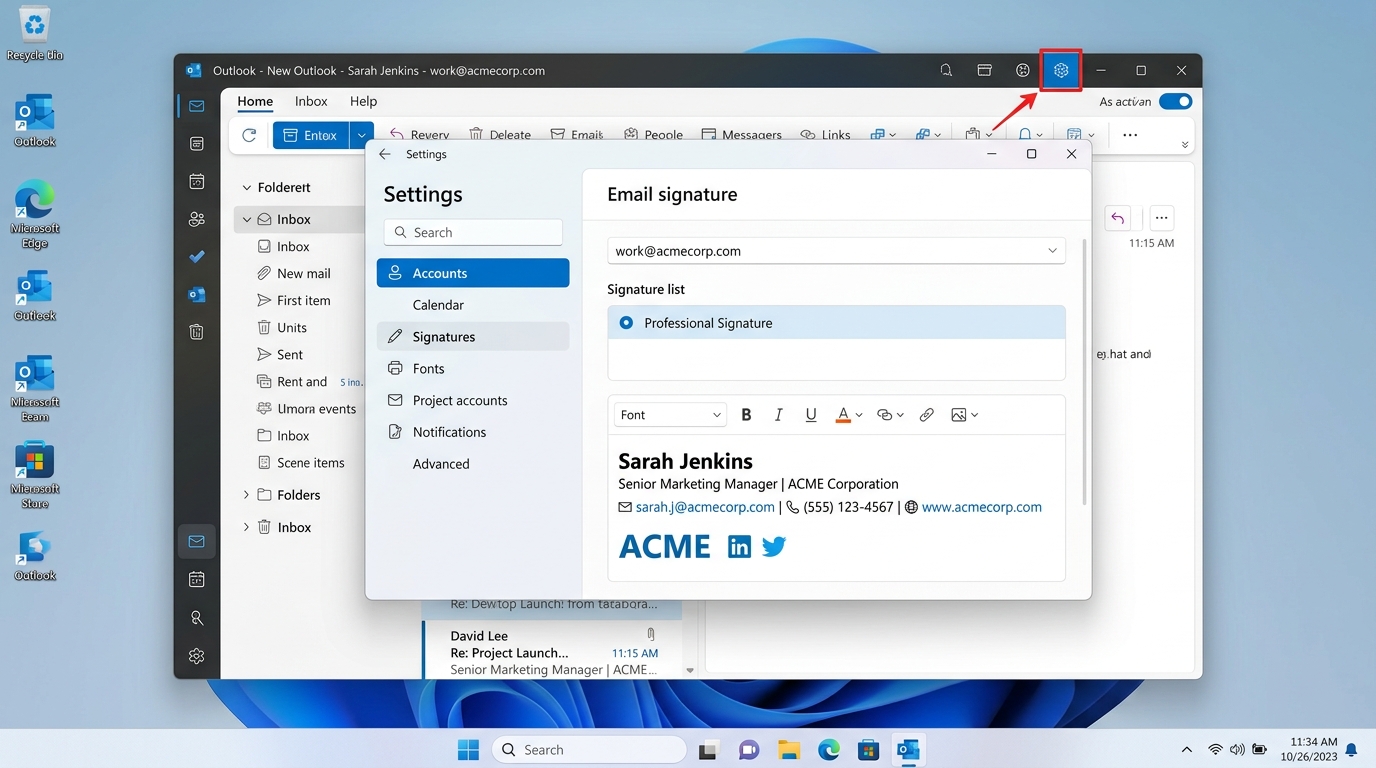The image size is (1376, 768).
Task: Click the Windows taskbar Search box
Action: coord(589,749)
